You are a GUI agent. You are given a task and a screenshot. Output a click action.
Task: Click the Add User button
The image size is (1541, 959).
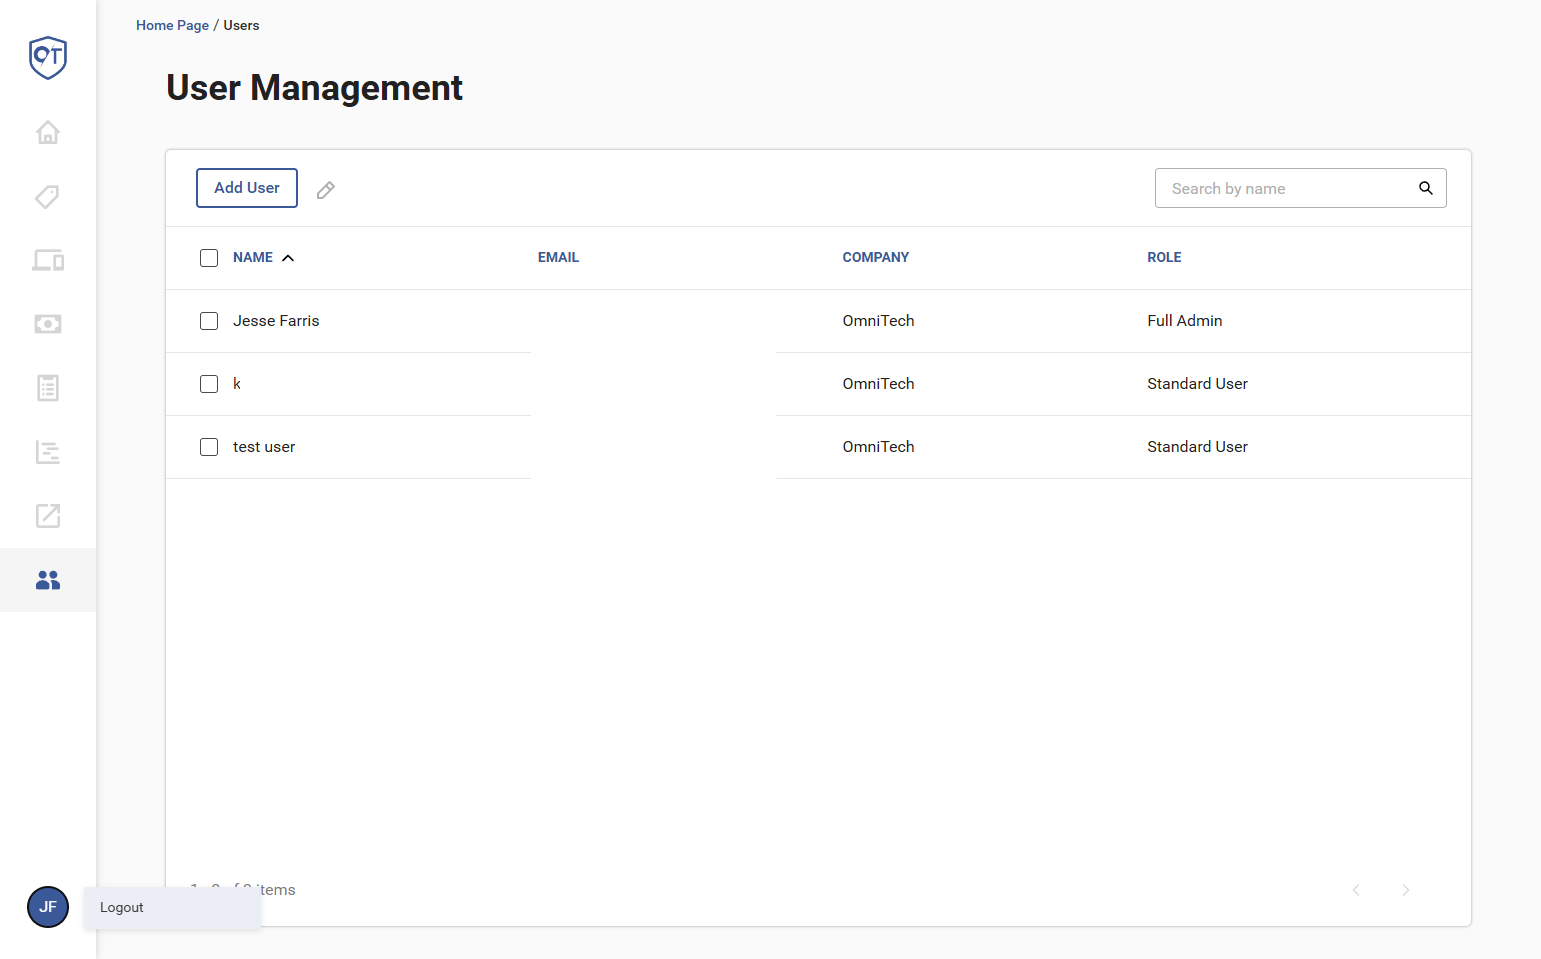pos(247,188)
